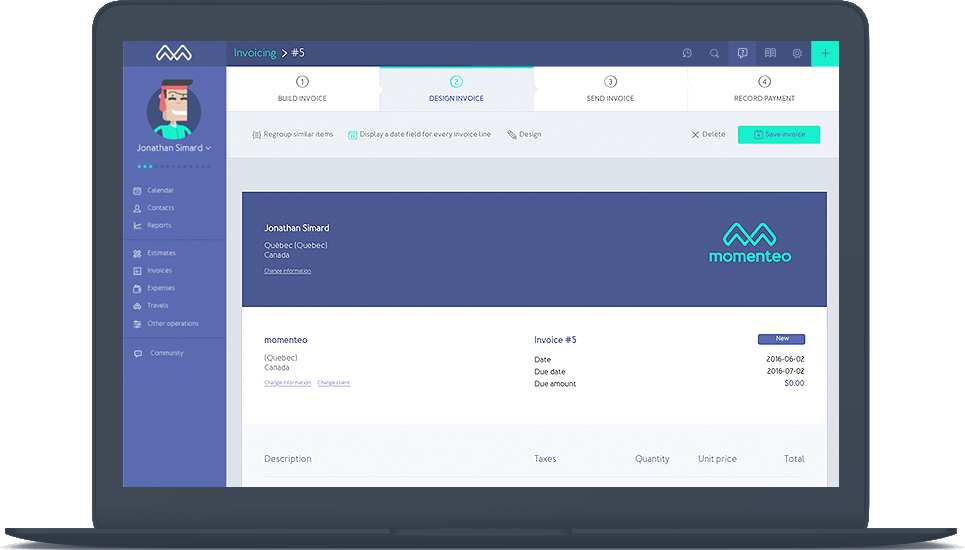Click the green plus add button
The height and width of the screenshot is (550, 965).
[x=825, y=54]
